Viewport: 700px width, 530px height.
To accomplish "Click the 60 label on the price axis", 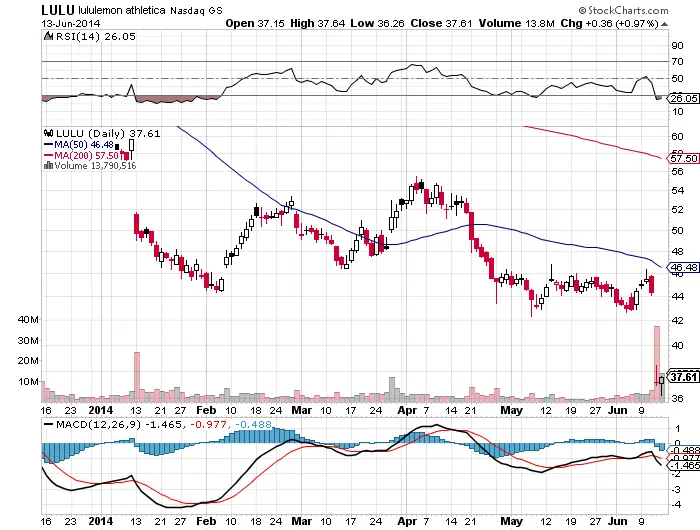I will 677,136.
